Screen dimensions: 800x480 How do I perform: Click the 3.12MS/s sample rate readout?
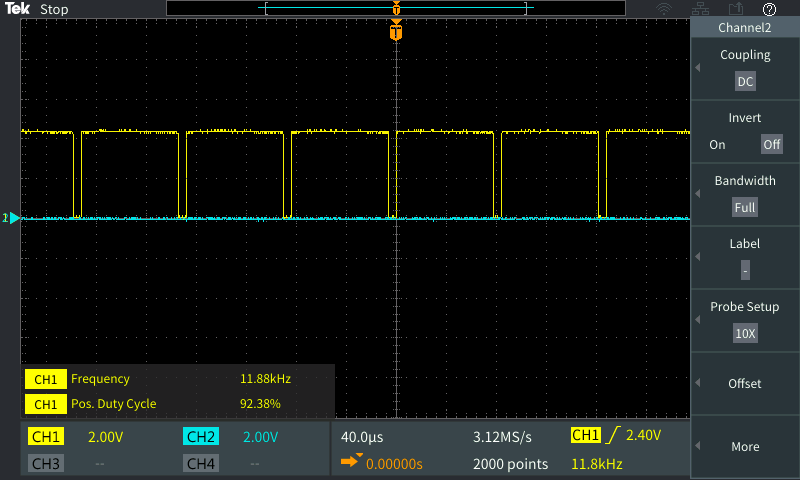click(x=502, y=437)
